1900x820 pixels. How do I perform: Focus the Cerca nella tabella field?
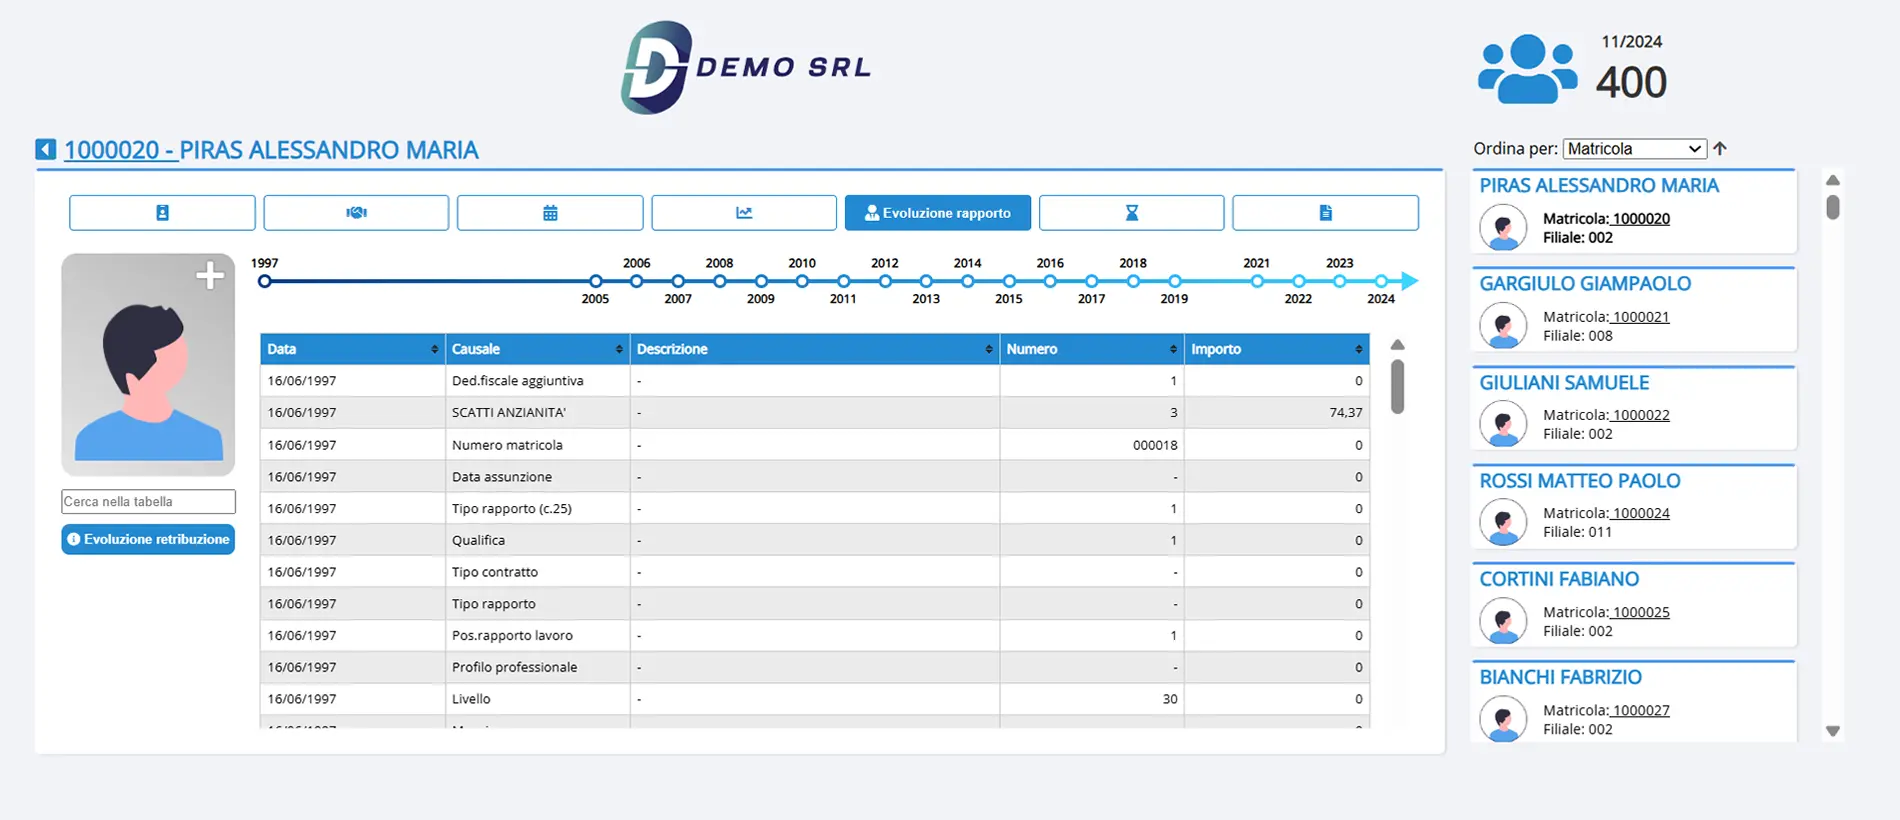click(x=148, y=501)
